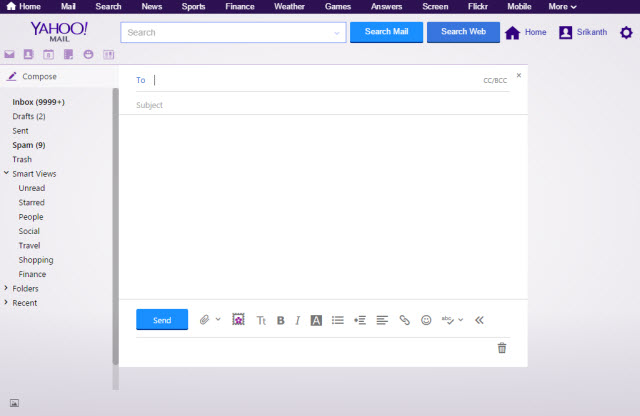Open the spell check options dropdown arrow
Screen dimensions: 640x416
(460, 320)
